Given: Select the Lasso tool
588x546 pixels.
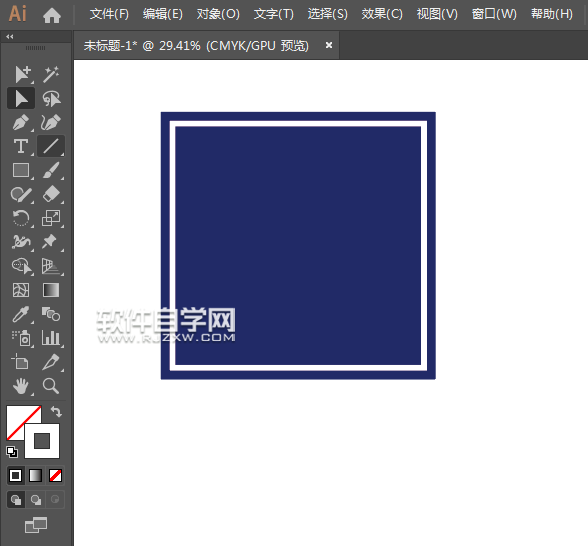Looking at the screenshot, I should coord(51,99).
